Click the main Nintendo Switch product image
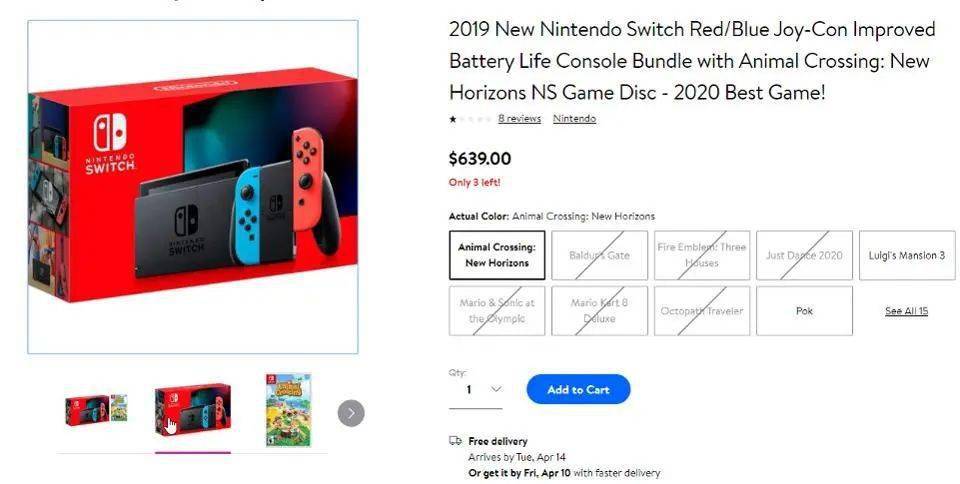This screenshot has width=960, height=484. pyautogui.click(x=192, y=187)
